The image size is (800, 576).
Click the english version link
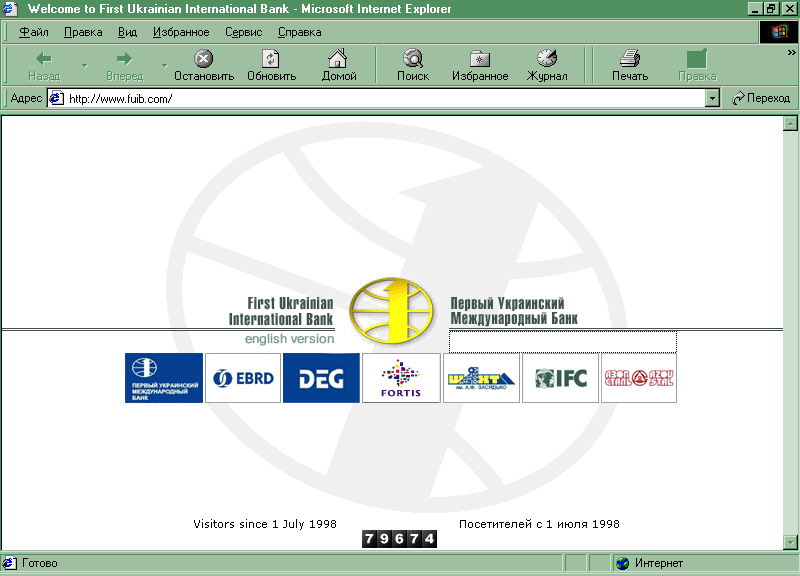click(x=289, y=339)
